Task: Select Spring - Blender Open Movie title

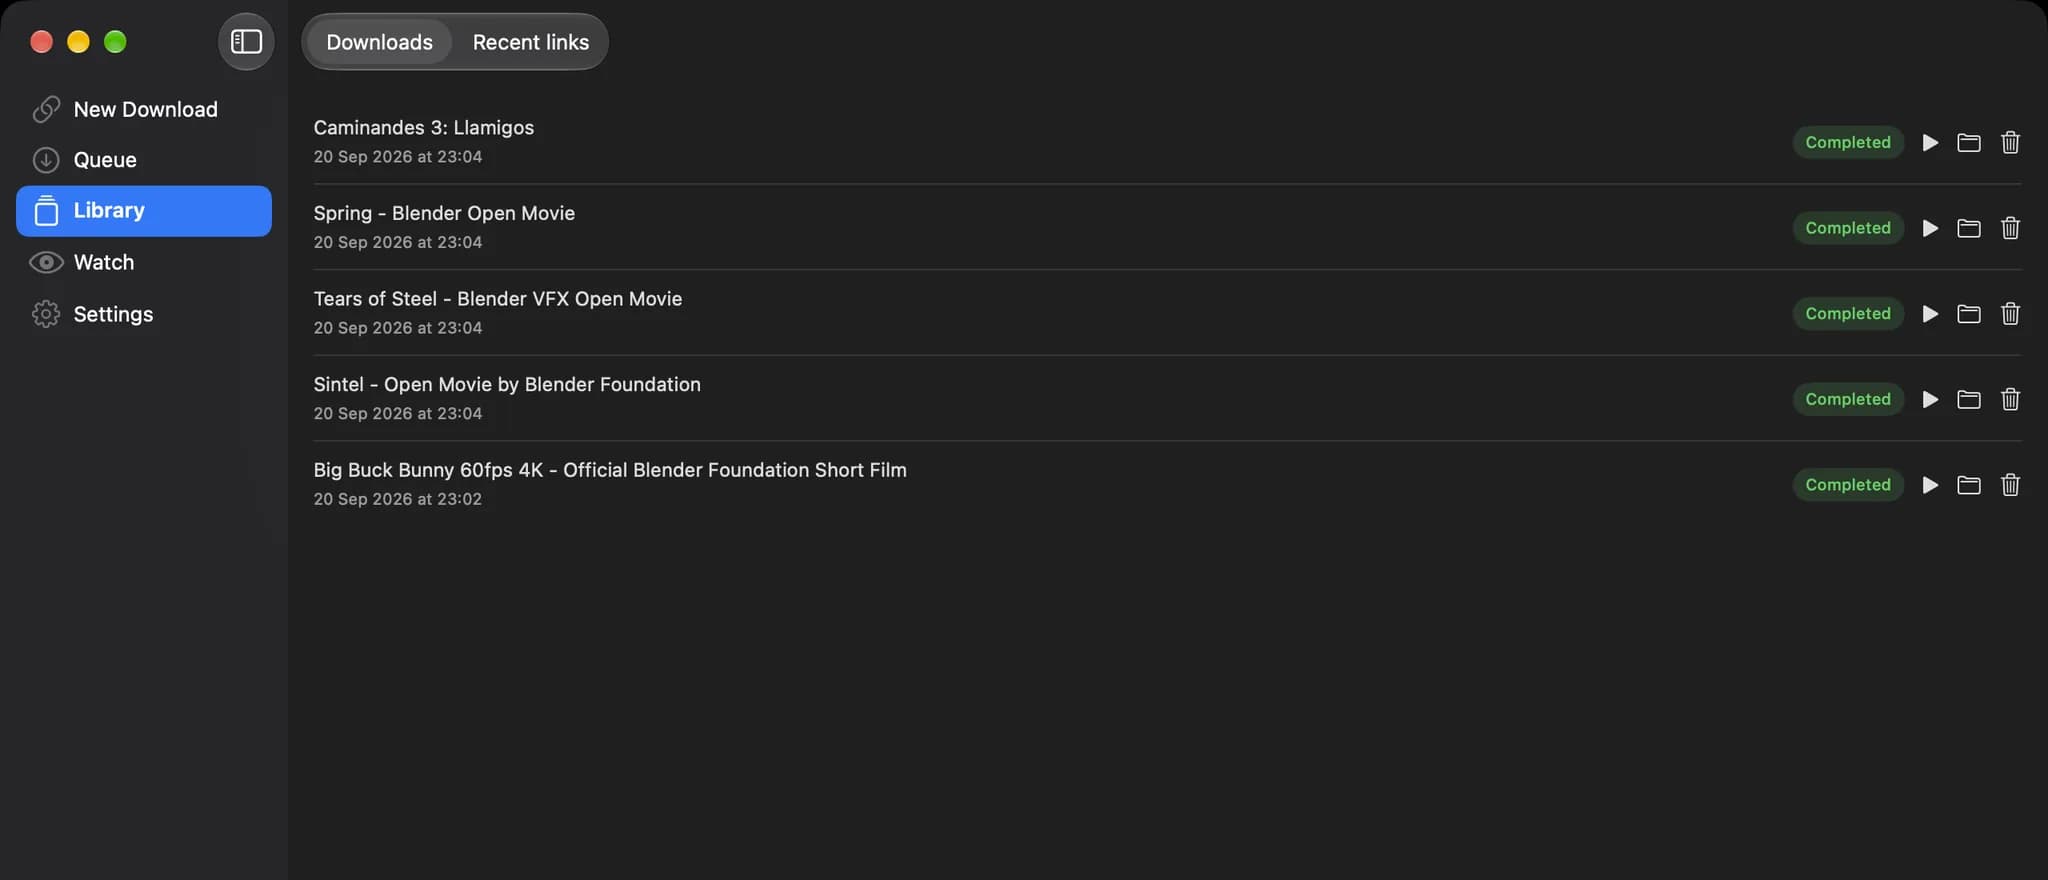Action: (x=444, y=213)
